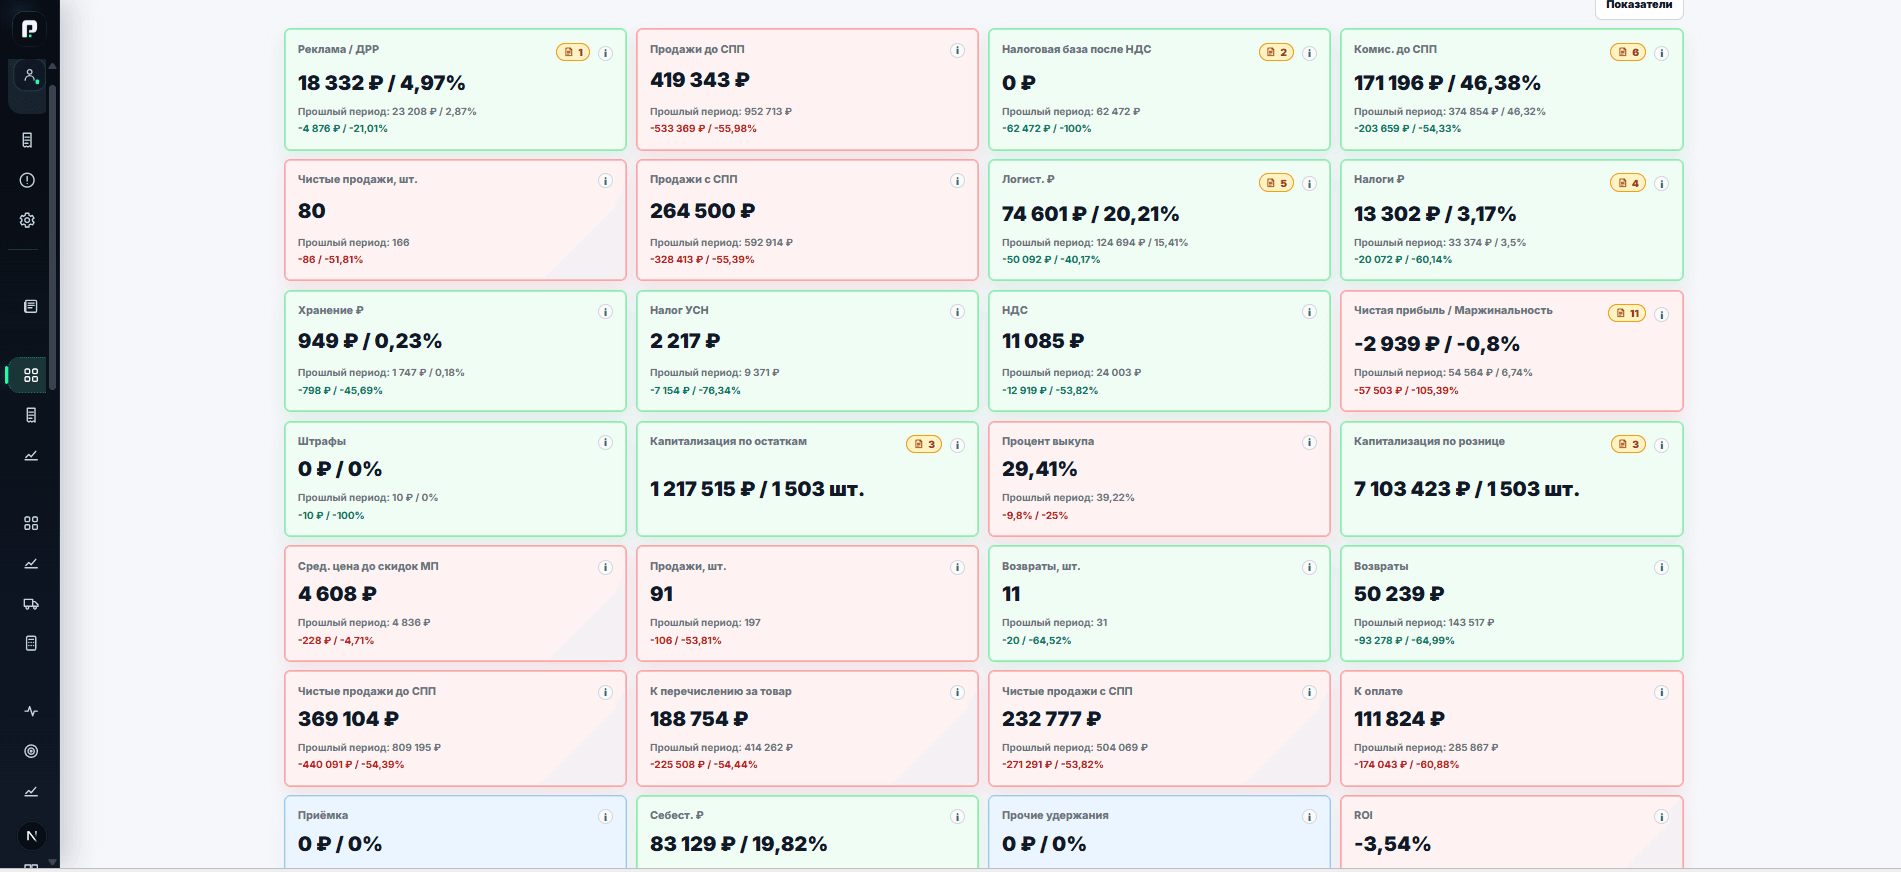This screenshot has height=872, width=1901.
Task: Open the N avatar icon in sidebar
Action: (31, 836)
